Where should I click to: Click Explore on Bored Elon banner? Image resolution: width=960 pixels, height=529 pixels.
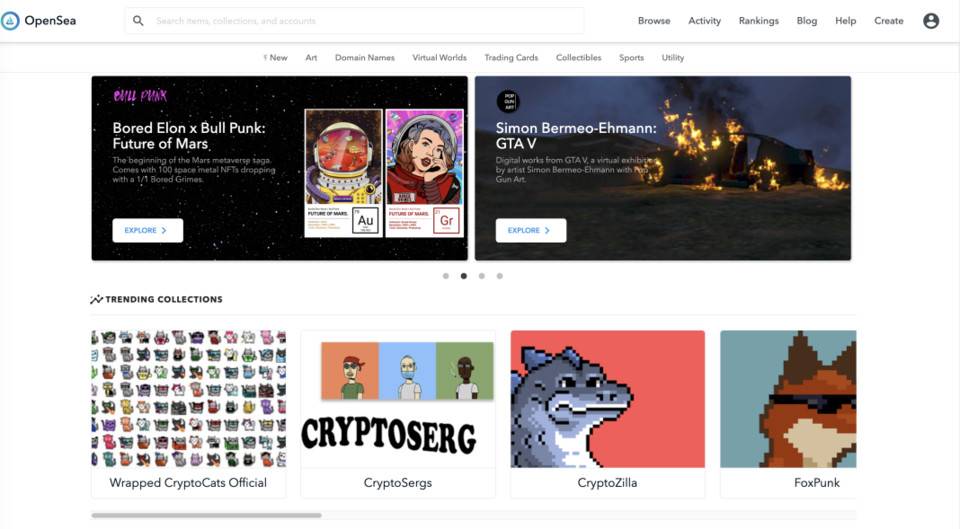(148, 230)
